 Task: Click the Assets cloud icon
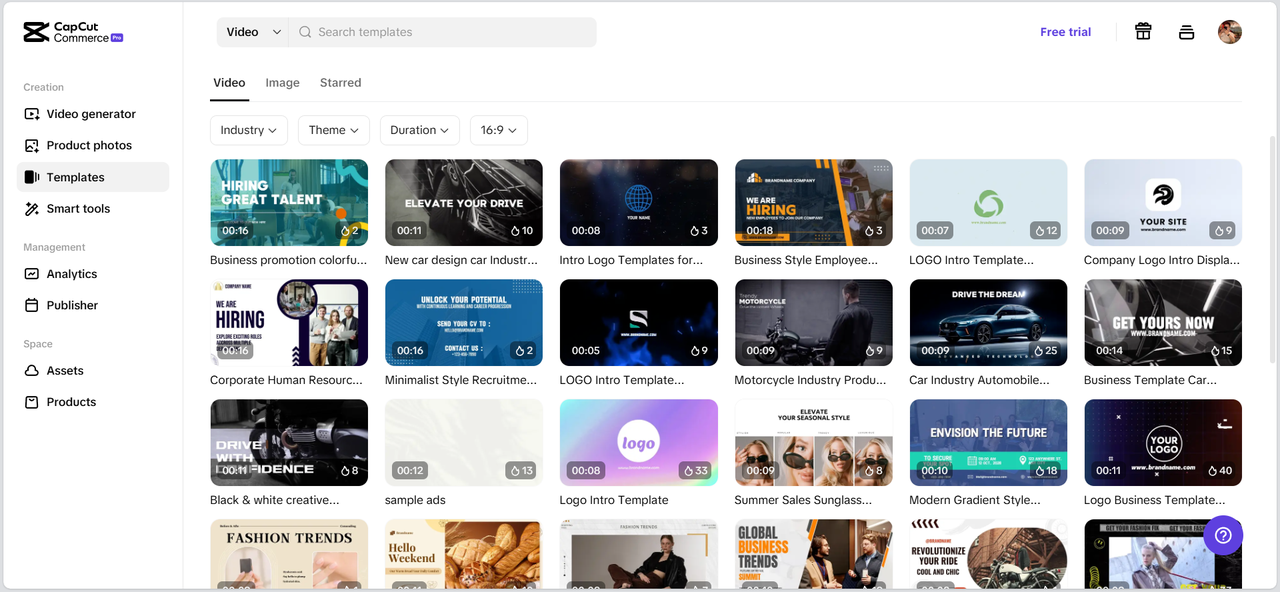pos(32,370)
